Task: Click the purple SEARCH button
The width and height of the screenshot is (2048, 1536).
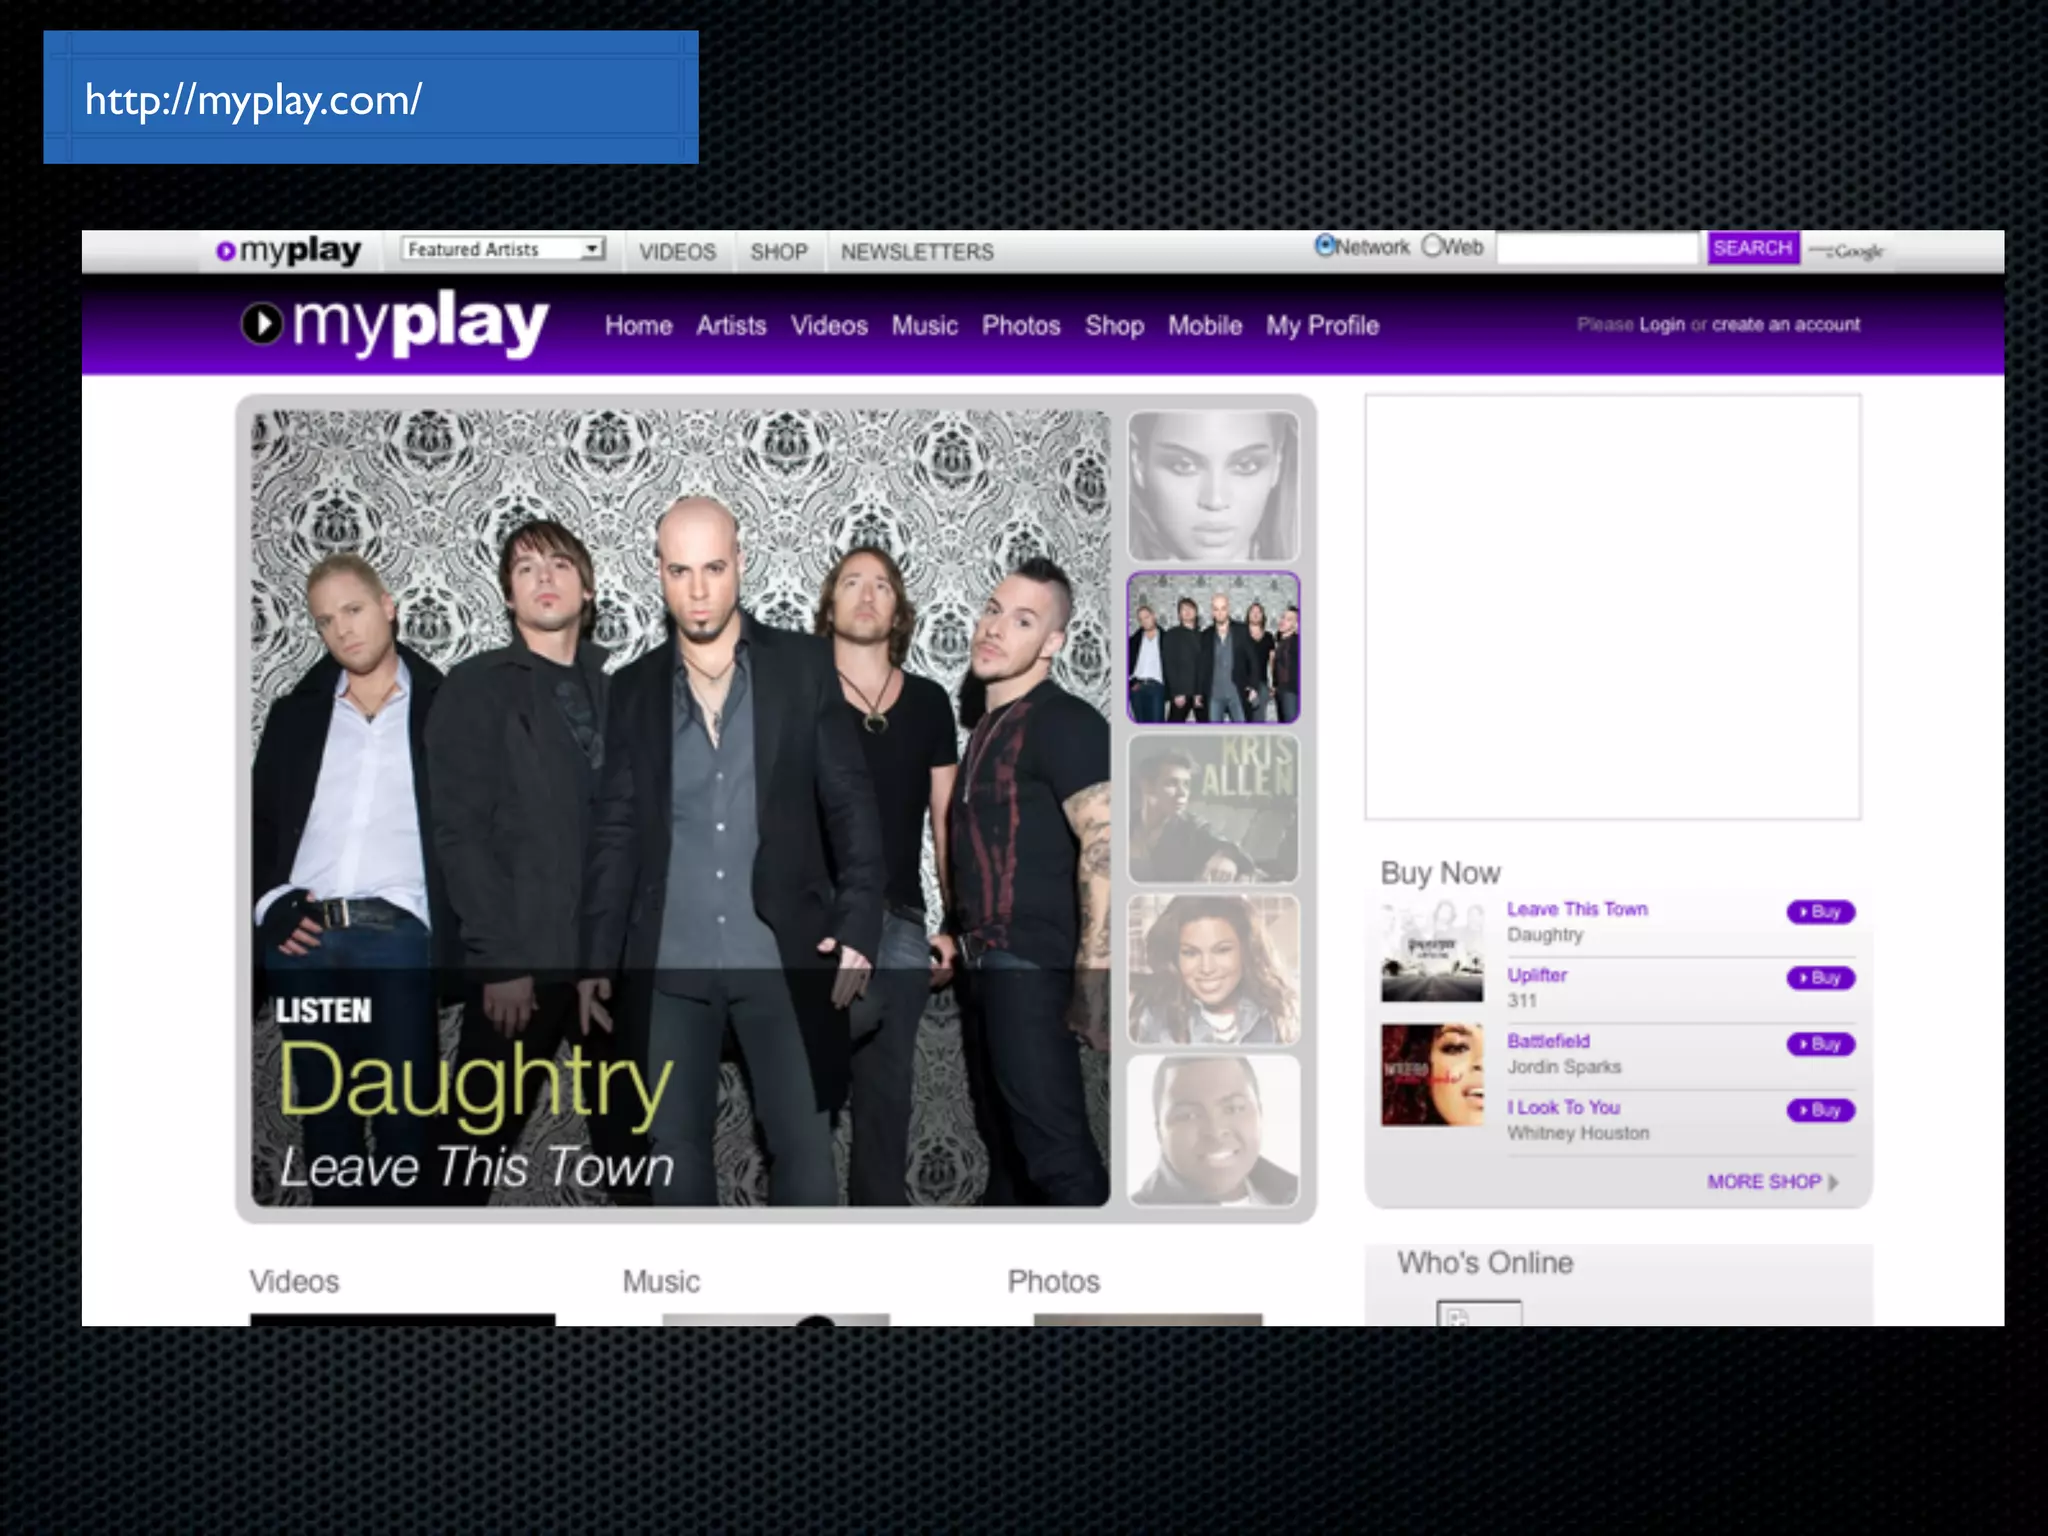Action: point(1753,247)
